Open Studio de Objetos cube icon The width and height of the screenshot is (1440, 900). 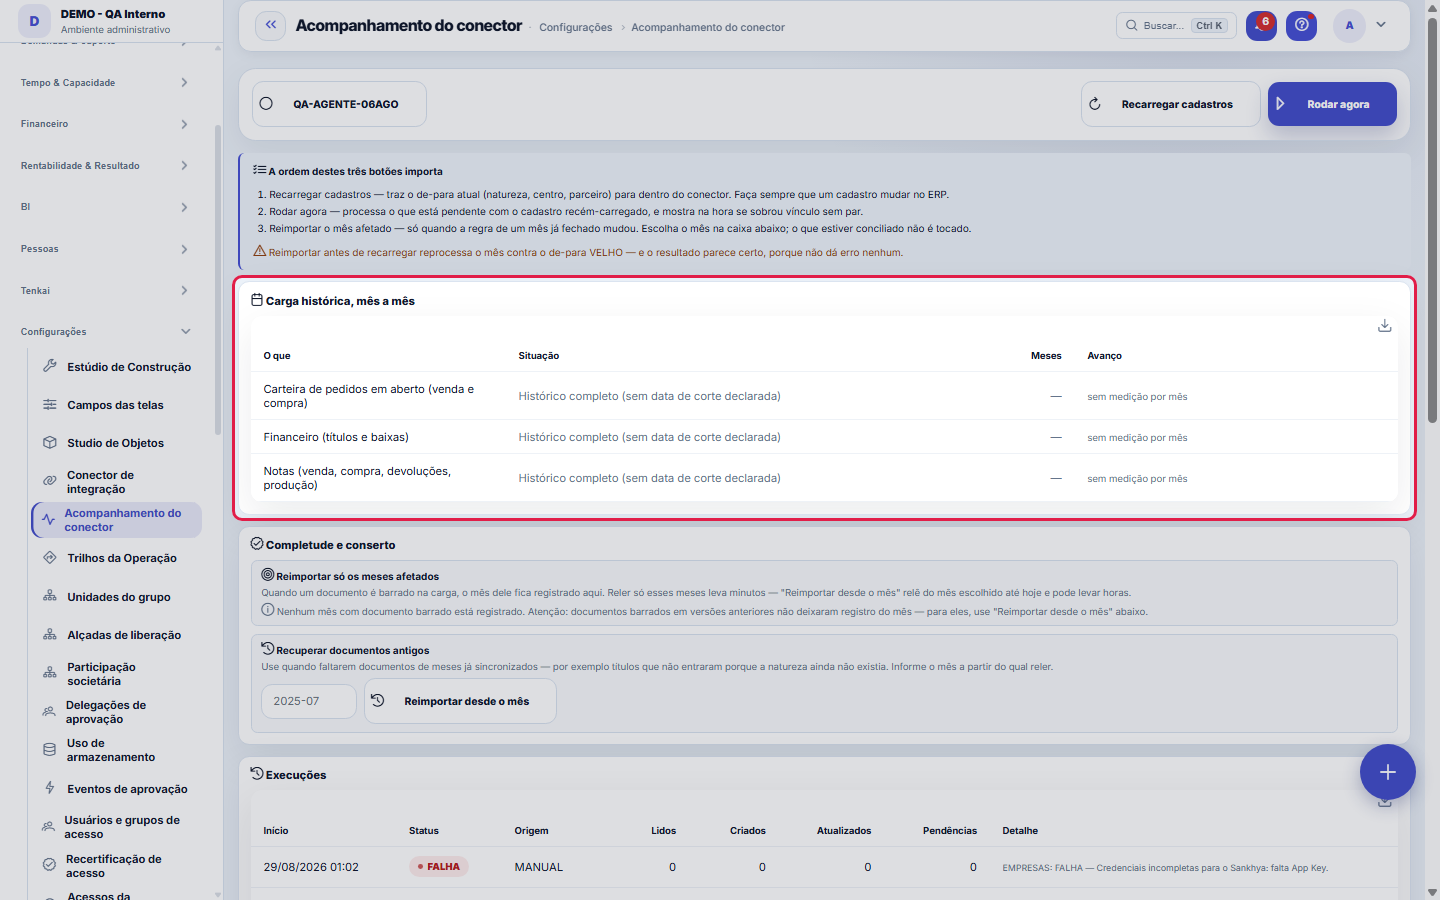pyautogui.click(x=49, y=442)
